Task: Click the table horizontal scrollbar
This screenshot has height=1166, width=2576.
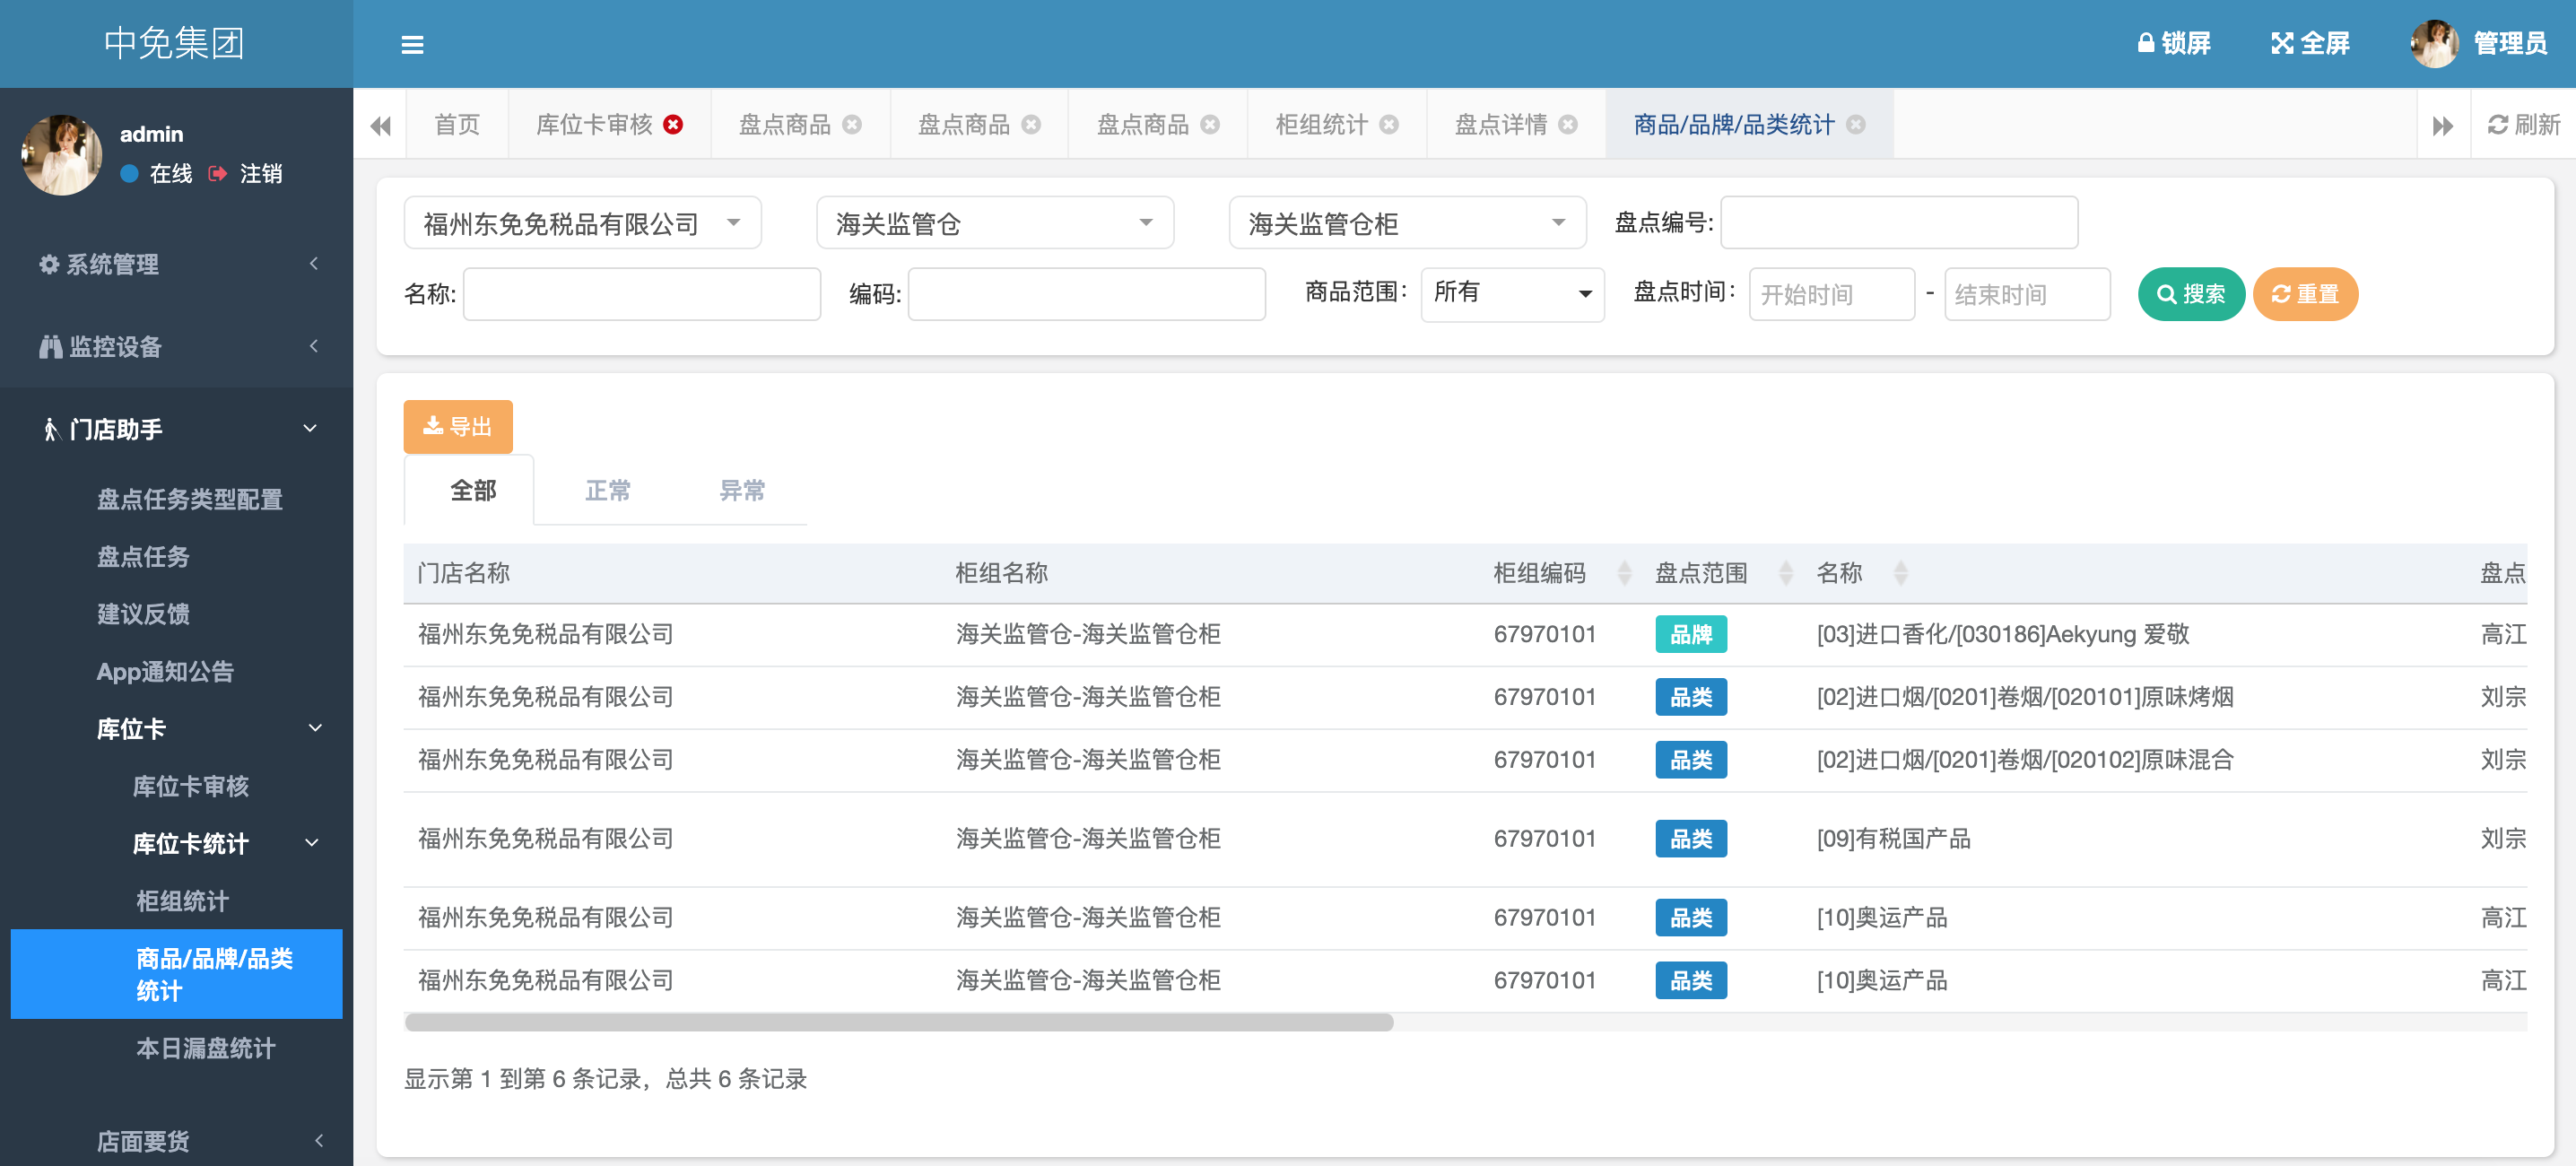Action: [898, 1022]
